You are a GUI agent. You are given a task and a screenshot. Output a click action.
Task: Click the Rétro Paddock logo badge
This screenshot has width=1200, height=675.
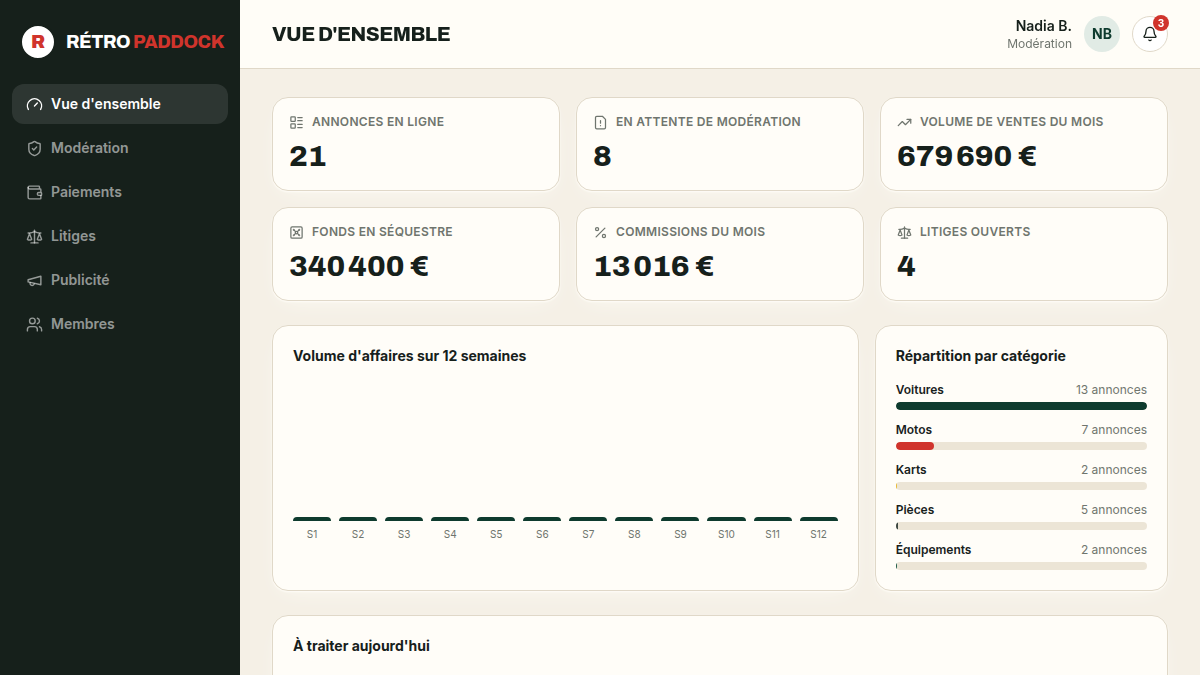(x=38, y=42)
